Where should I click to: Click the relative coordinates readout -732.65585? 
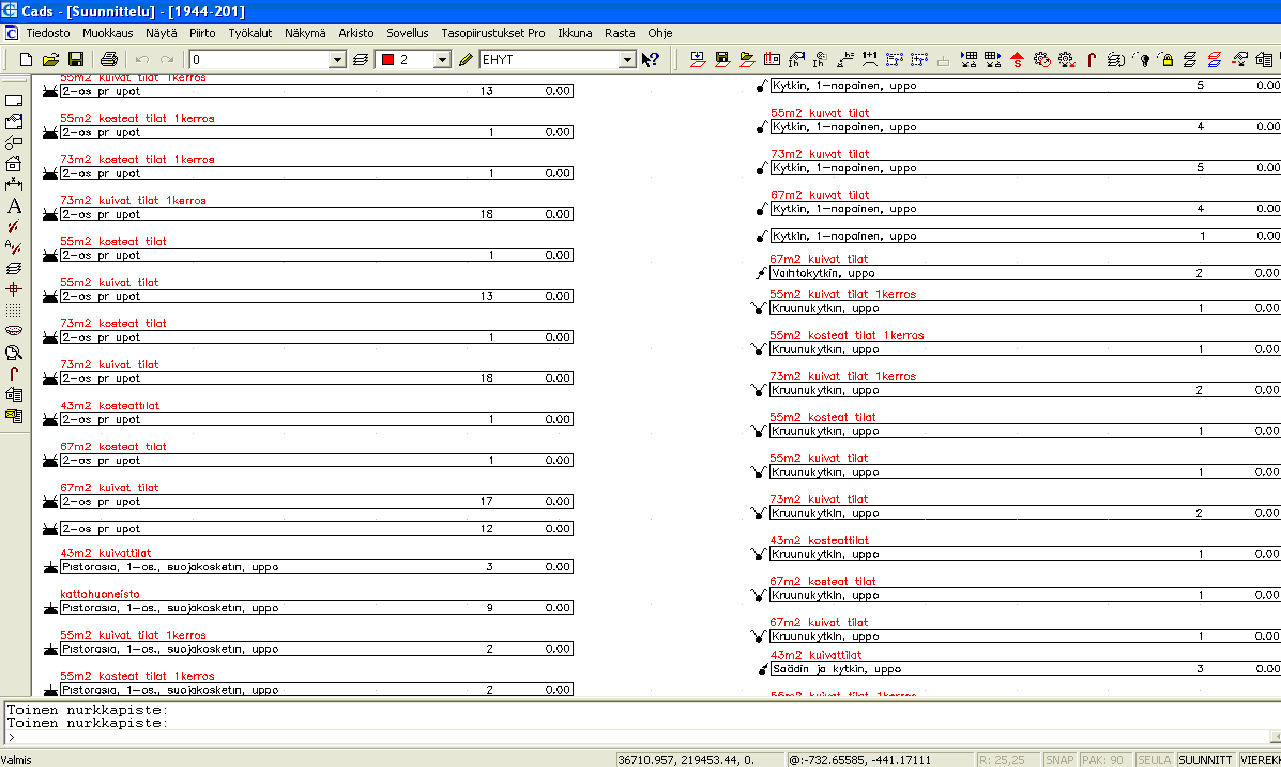[x=880, y=760]
